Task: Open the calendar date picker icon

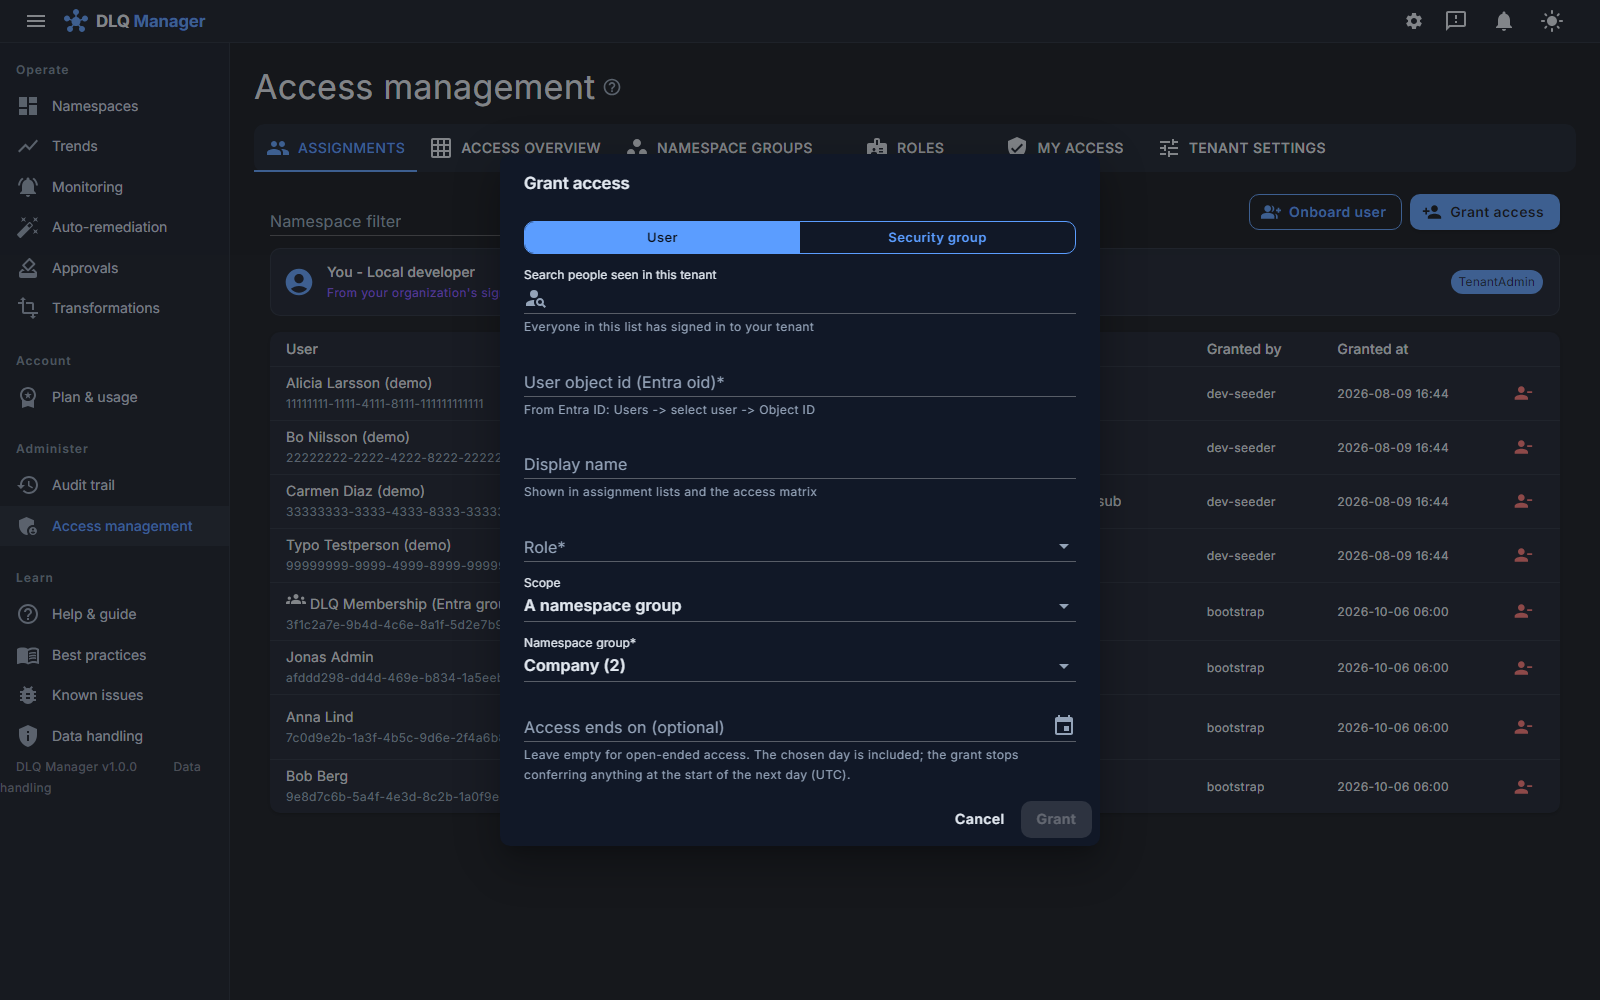Action: 1064,726
